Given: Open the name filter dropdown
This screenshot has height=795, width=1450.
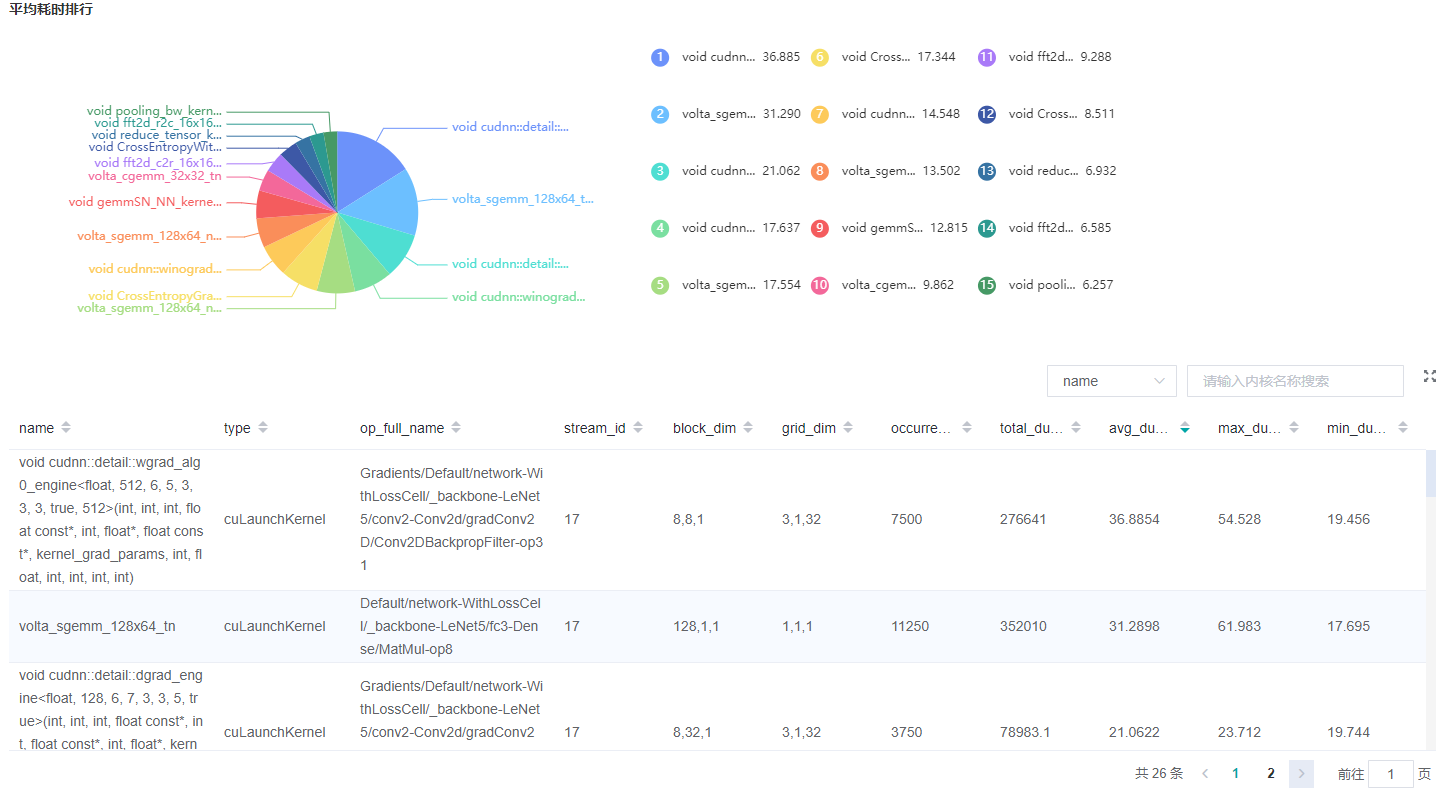Looking at the screenshot, I should pyautogui.click(x=1111, y=381).
